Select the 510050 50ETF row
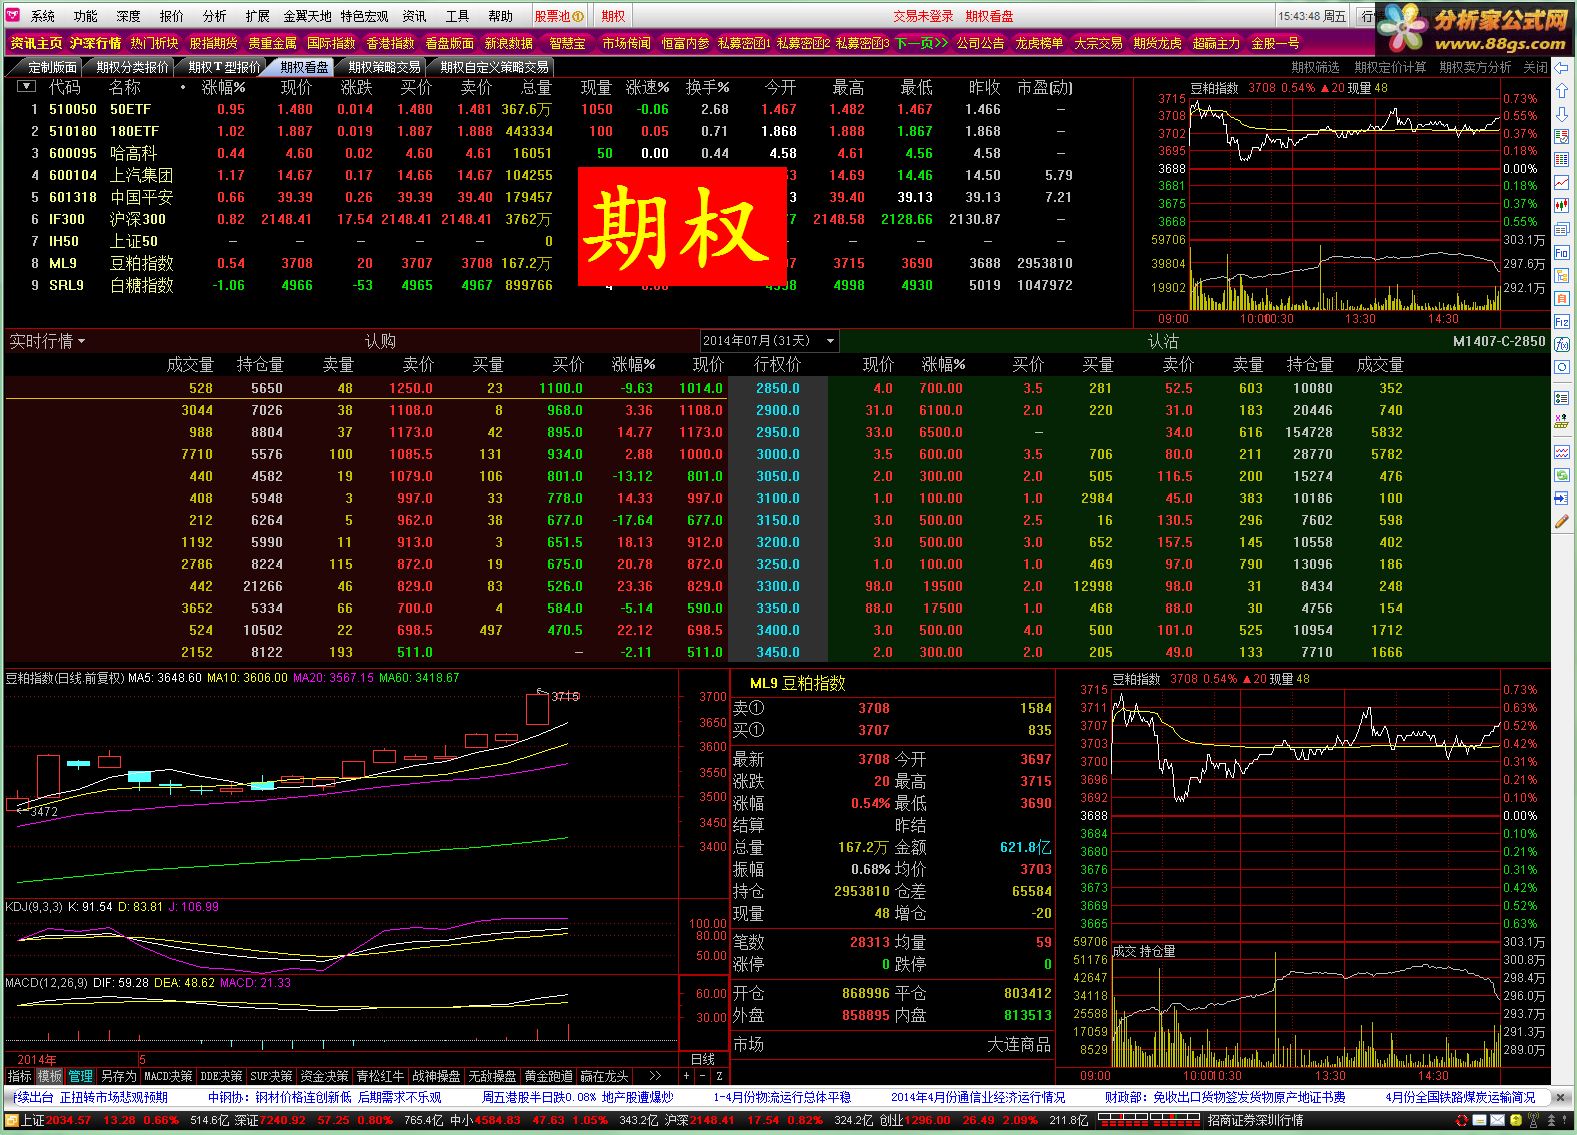 click(x=565, y=109)
